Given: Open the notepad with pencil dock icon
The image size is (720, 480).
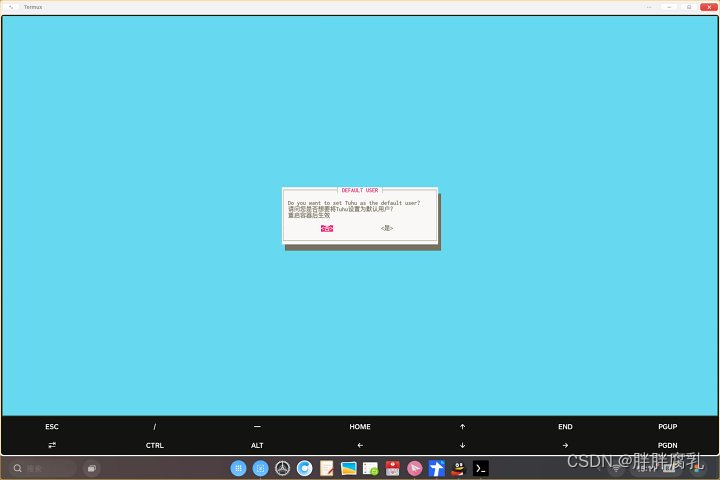Looking at the screenshot, I should (x=326, y=469).
